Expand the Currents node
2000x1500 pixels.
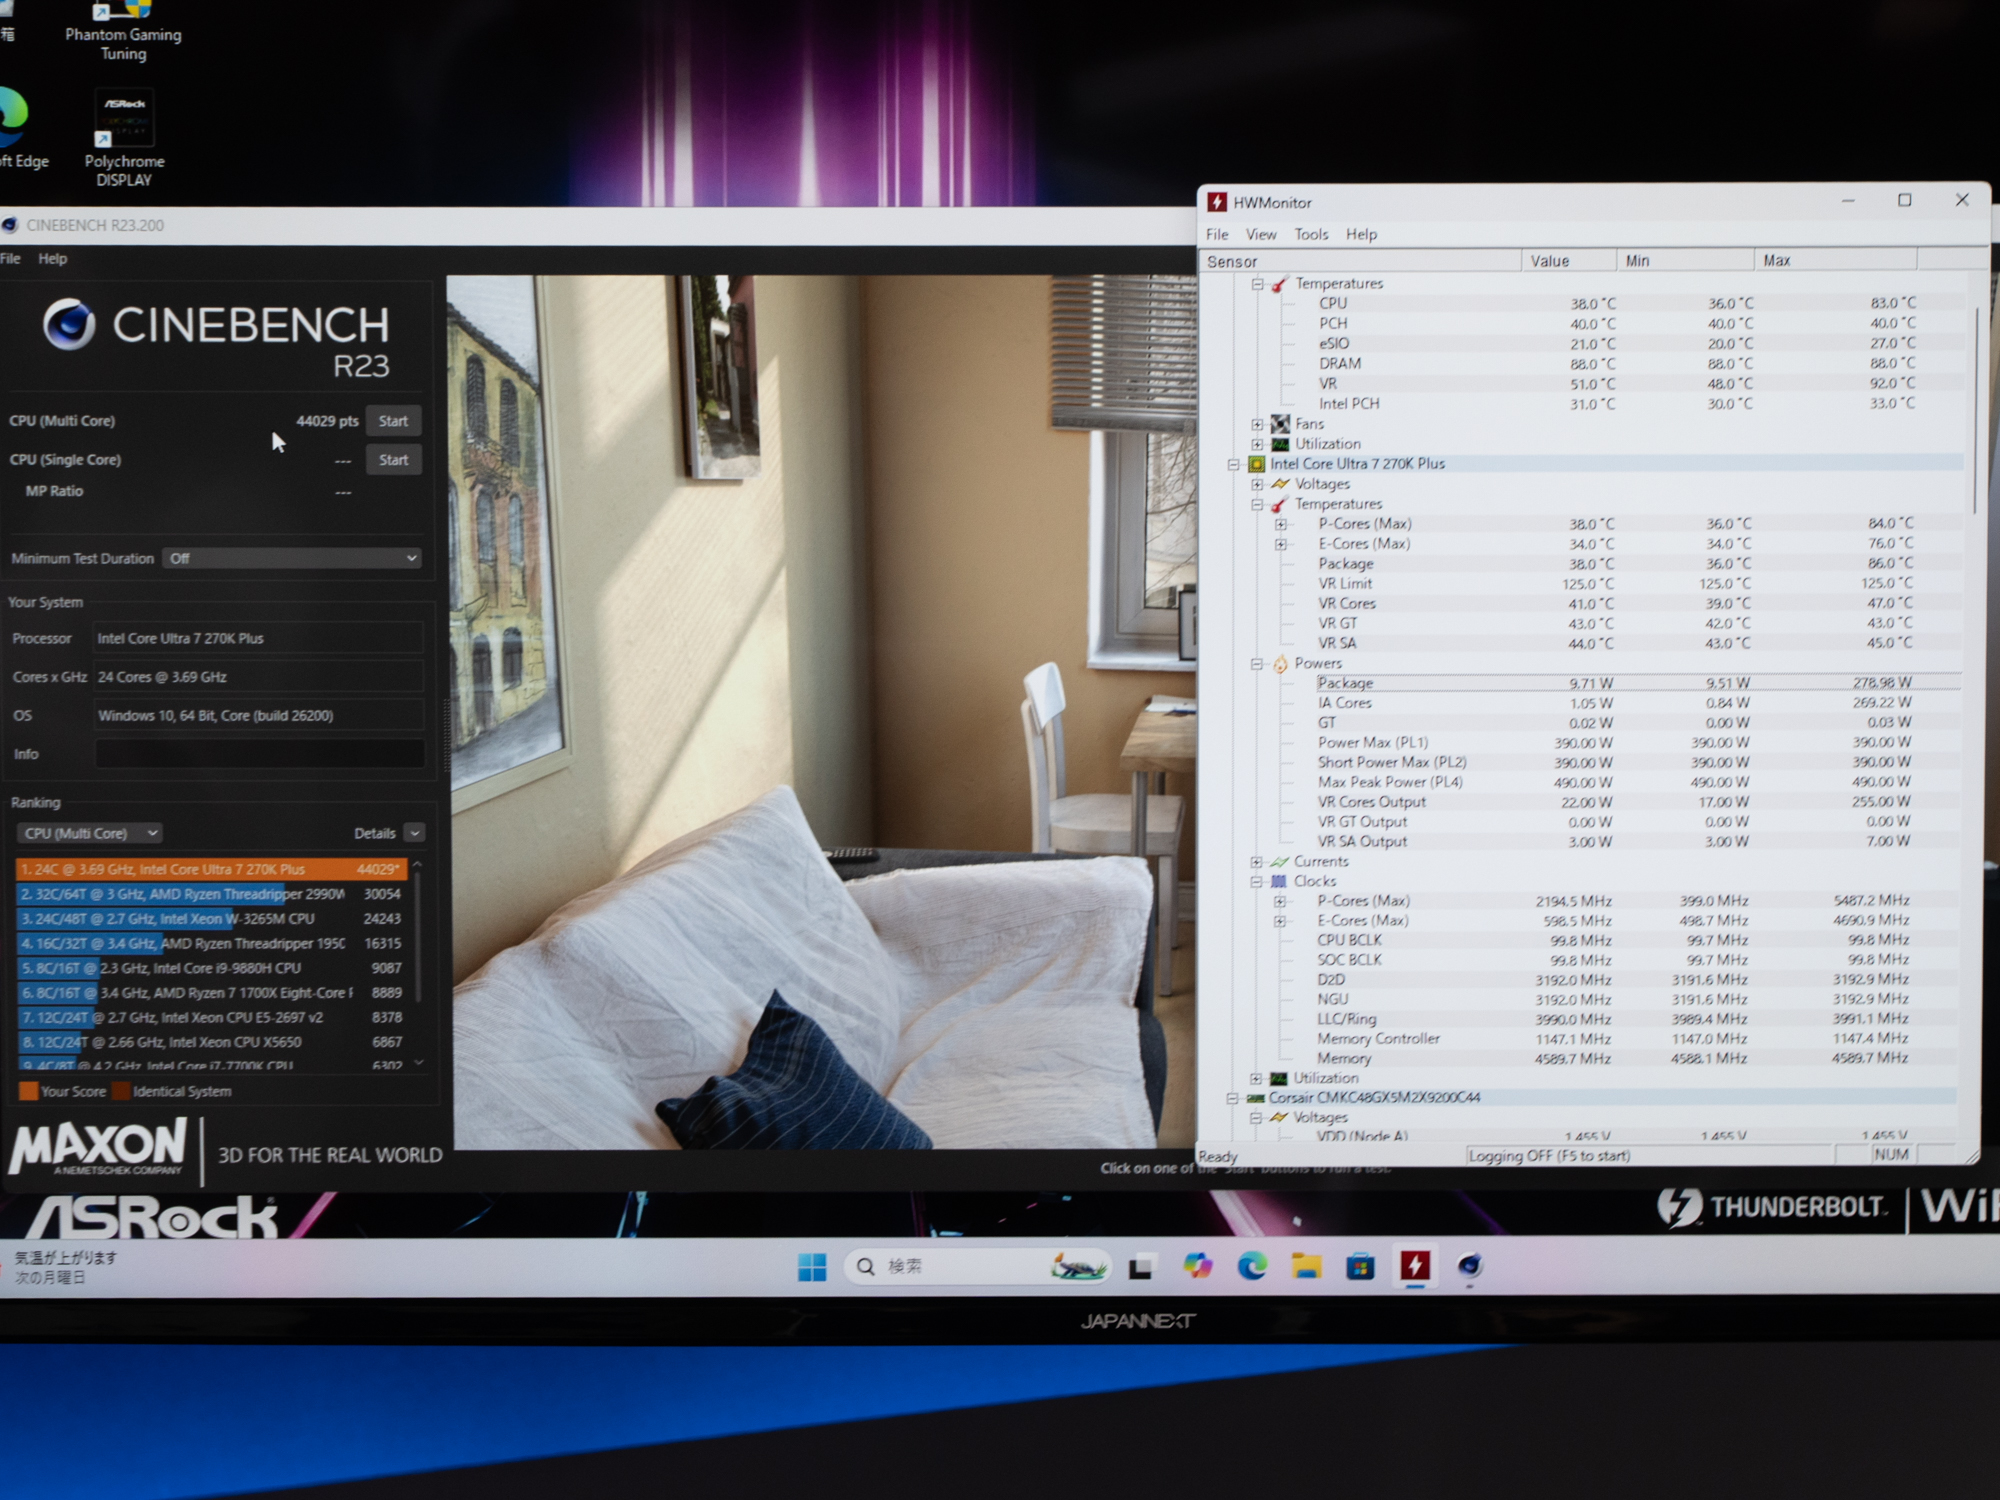coord(1256,862)
